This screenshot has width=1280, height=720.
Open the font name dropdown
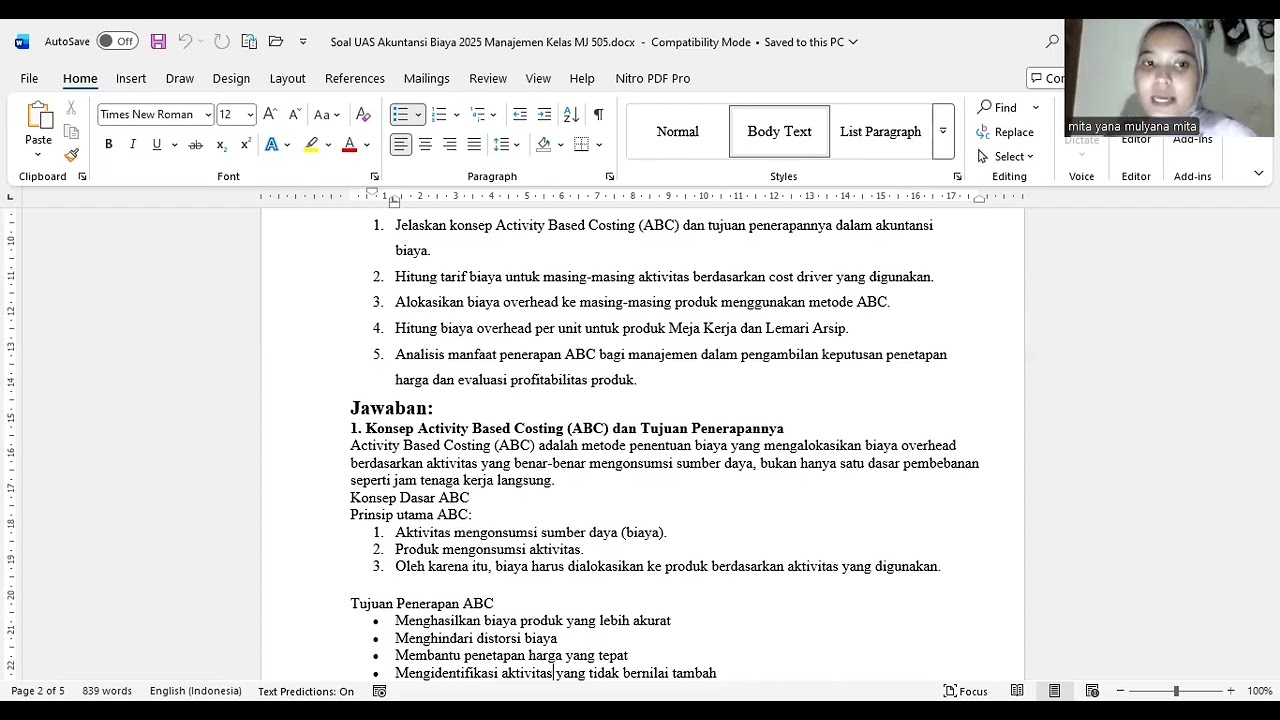coord(208,115)
